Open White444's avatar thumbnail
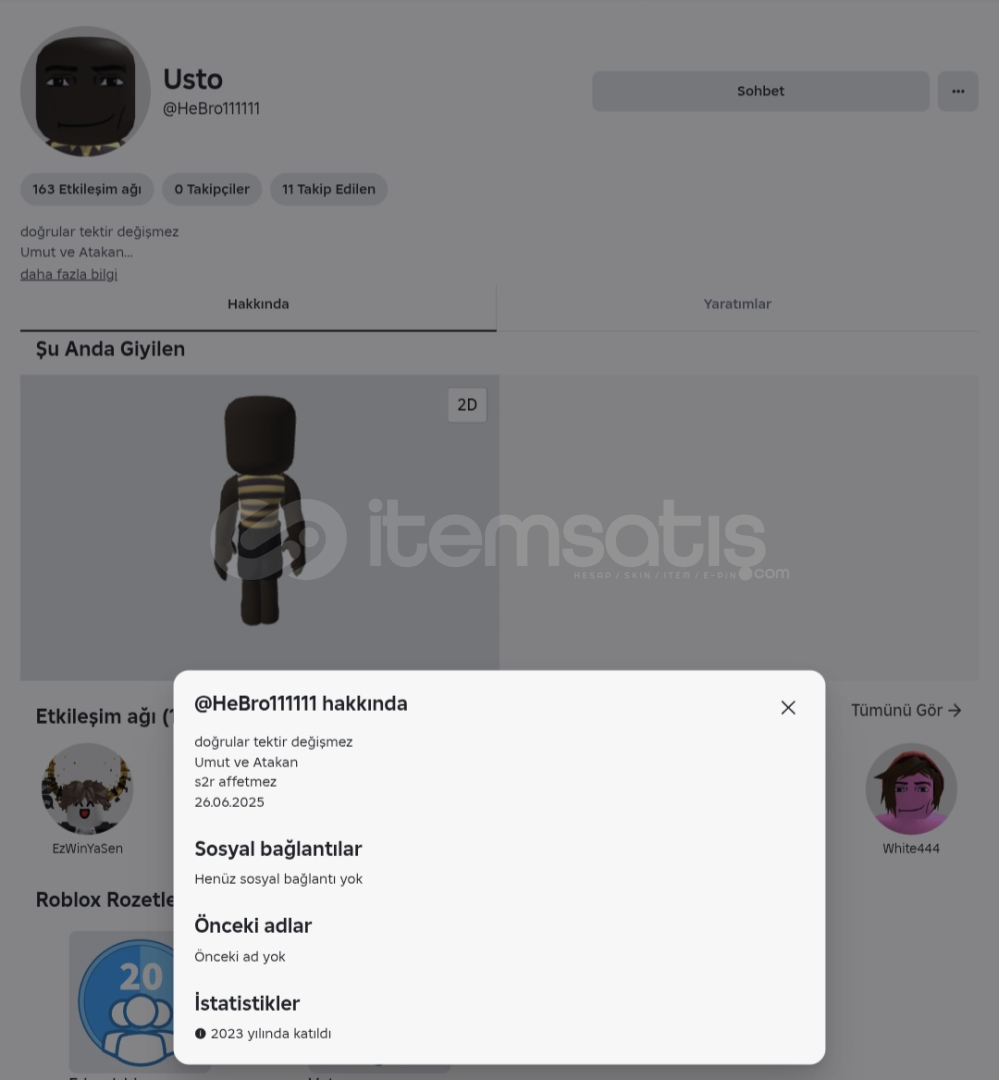Image resolution: width=999 pixels, height=1080 pixels. tap(911, 789)
